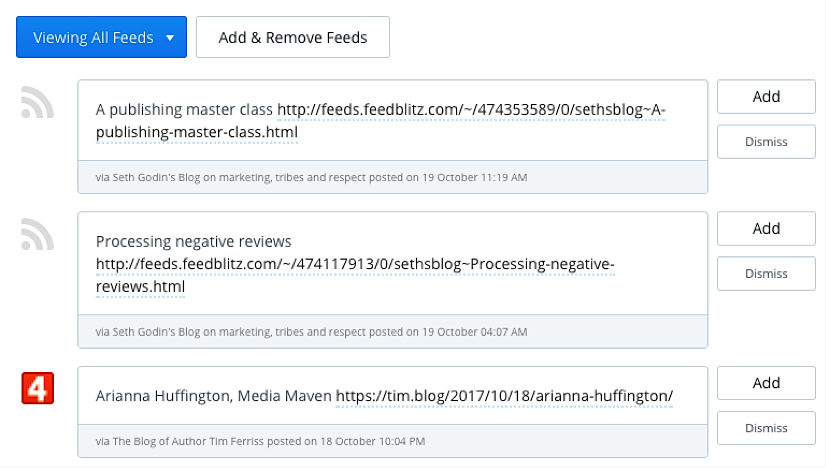Image resolution: width=826 pixels, height=468 pixels.
Task: Click the red 4 icon for Tim Ferriss blog
Action: pyautogui.click(x=37, y=388)
